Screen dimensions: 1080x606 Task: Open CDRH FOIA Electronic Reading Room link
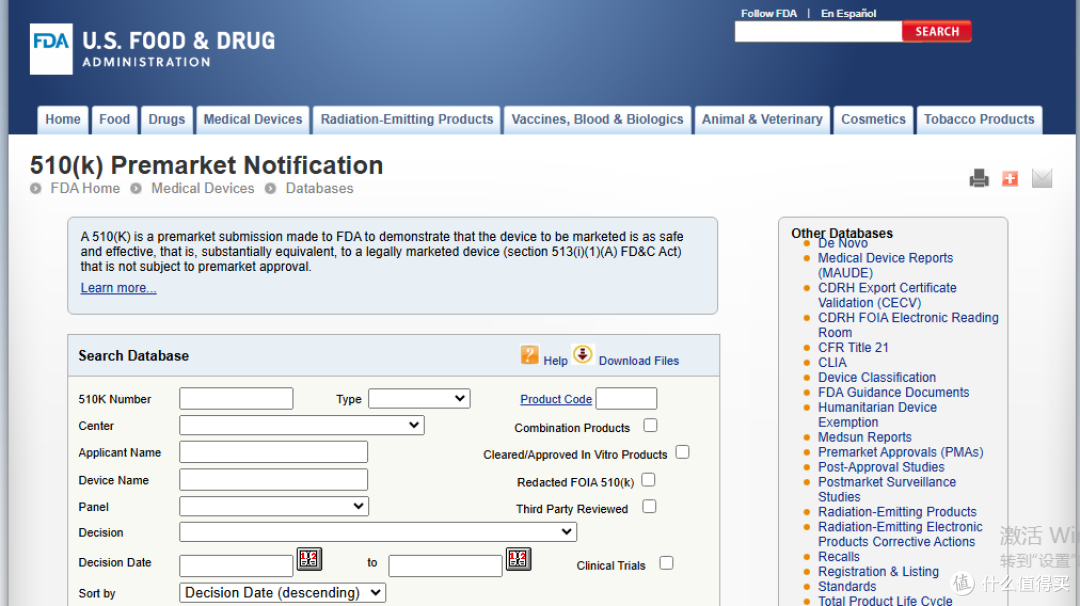pyautogui.click(x=908, y=324)
